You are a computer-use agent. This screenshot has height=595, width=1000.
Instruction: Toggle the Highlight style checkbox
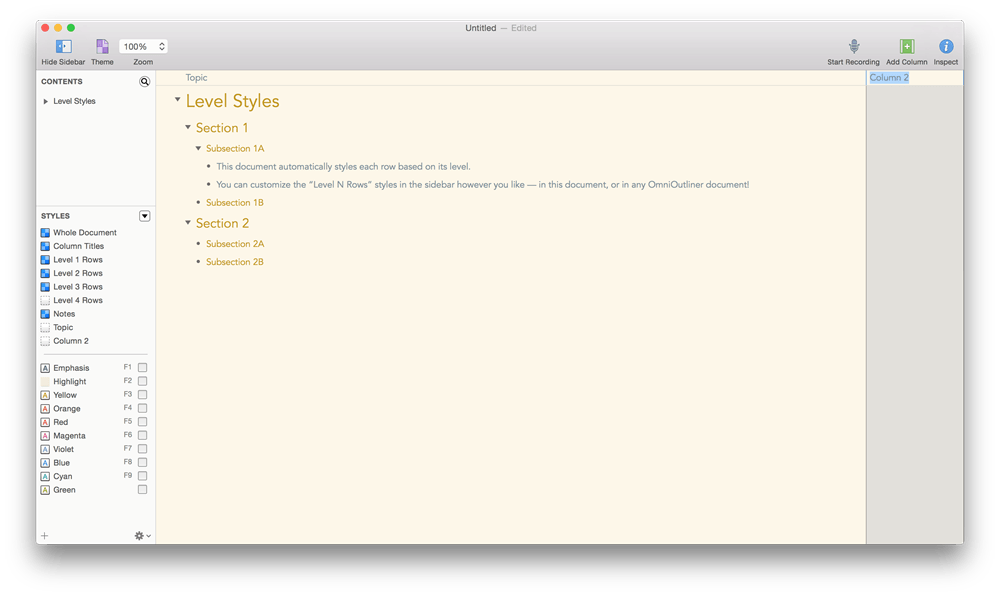[142, 381]
